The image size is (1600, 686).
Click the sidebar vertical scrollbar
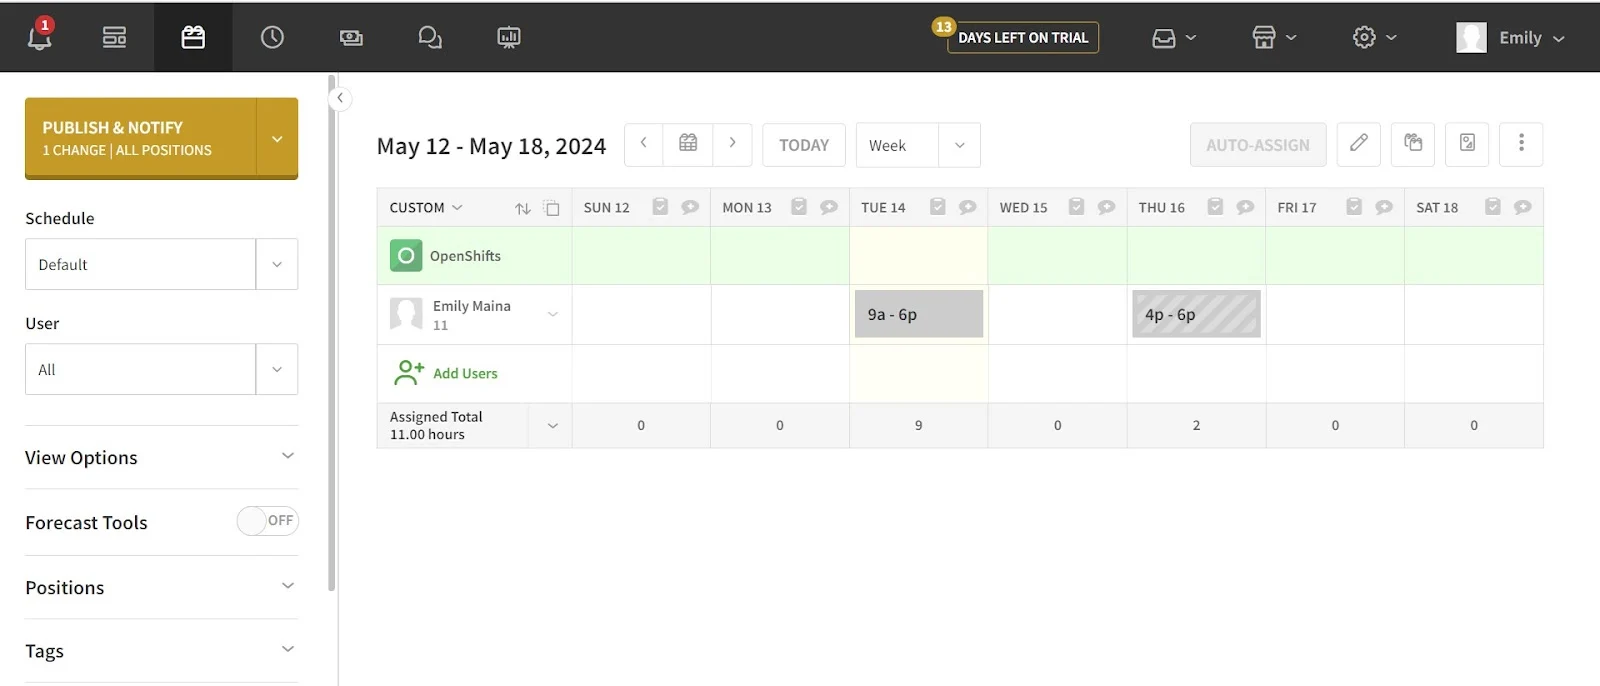(x=332, y=332)
